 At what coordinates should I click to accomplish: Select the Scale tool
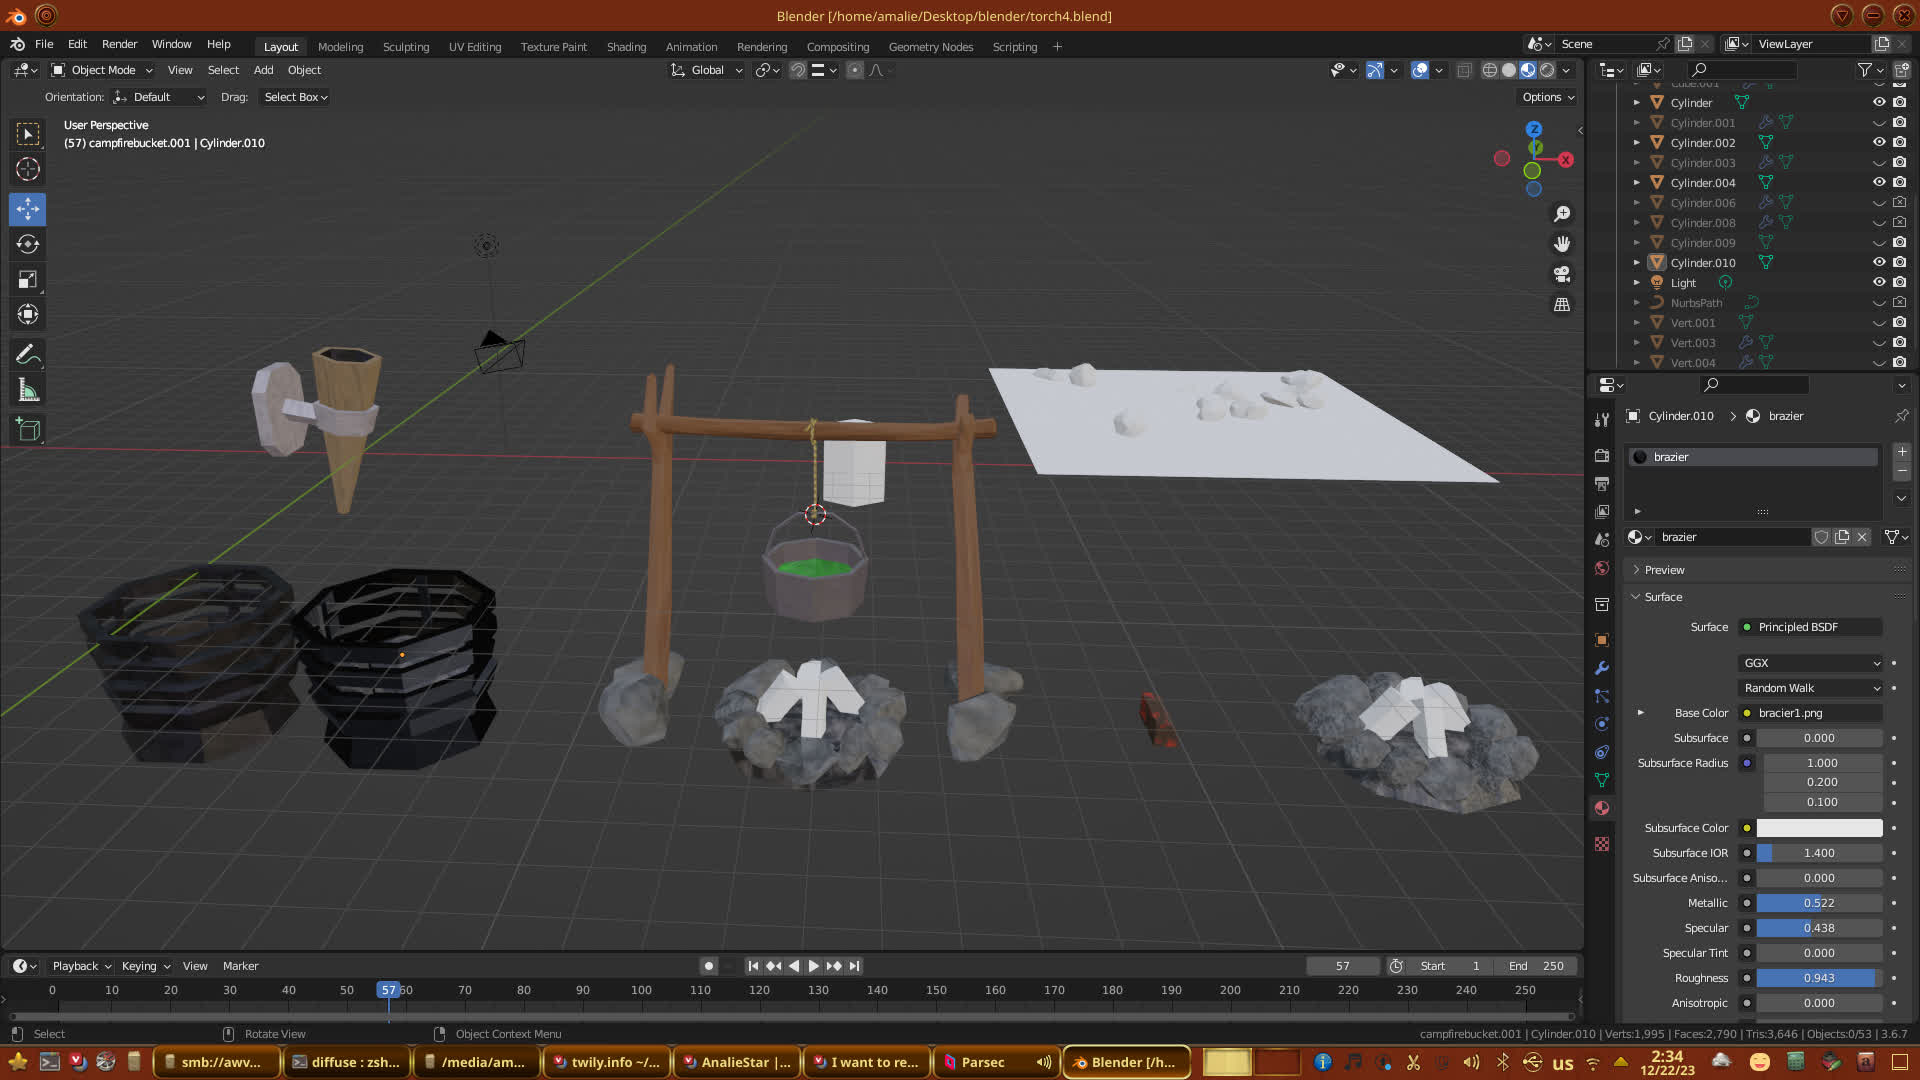pos(28,280)
